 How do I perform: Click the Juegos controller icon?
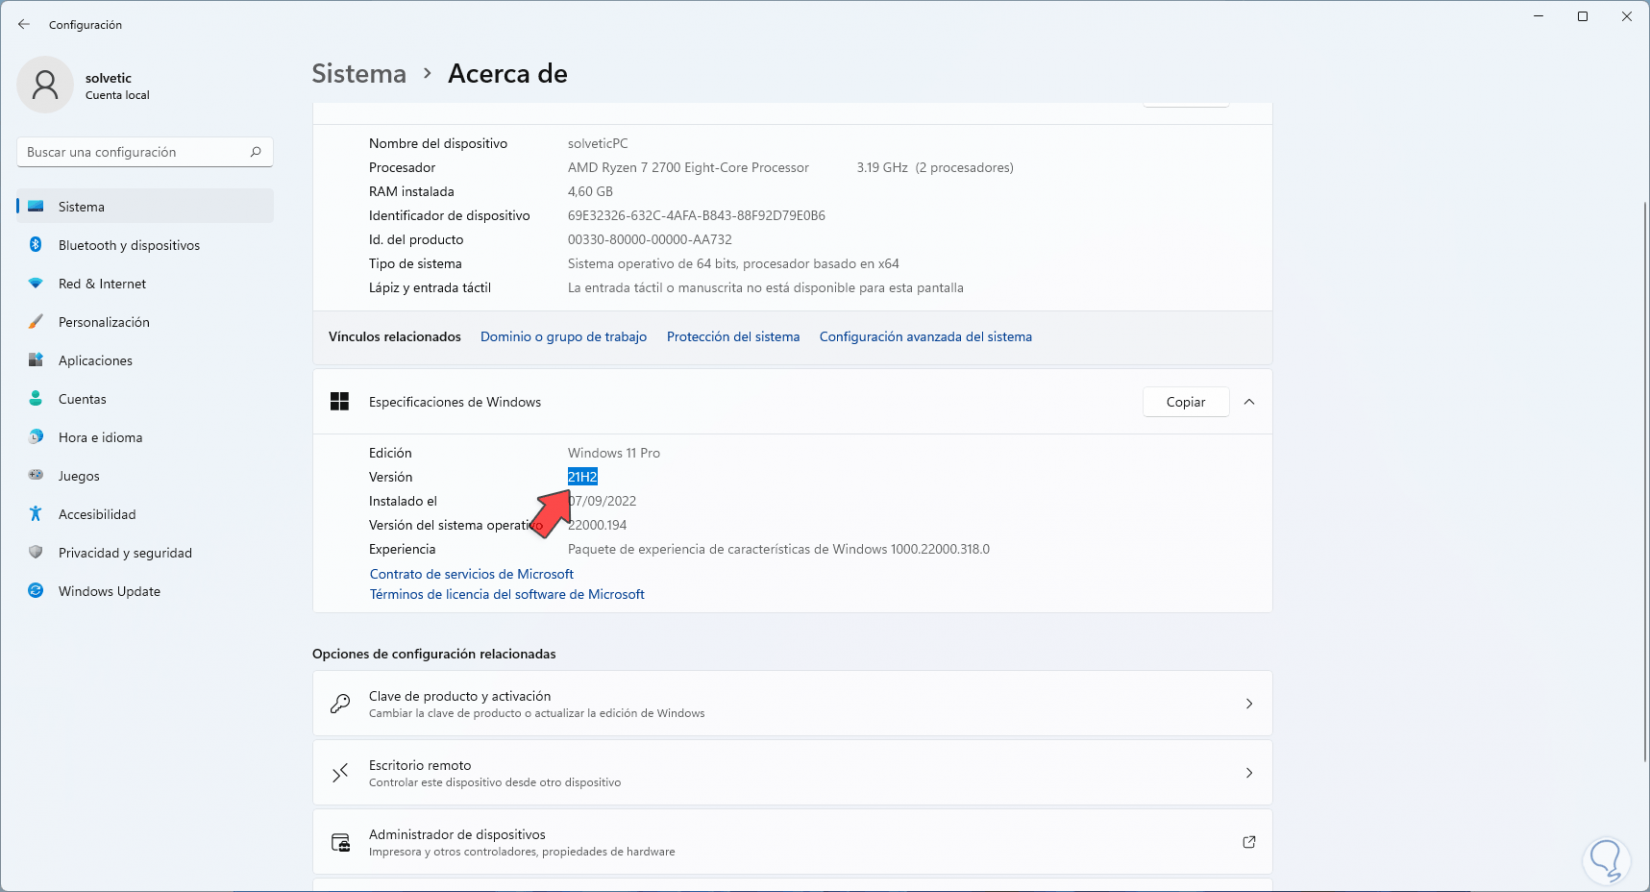click(36, 476)
